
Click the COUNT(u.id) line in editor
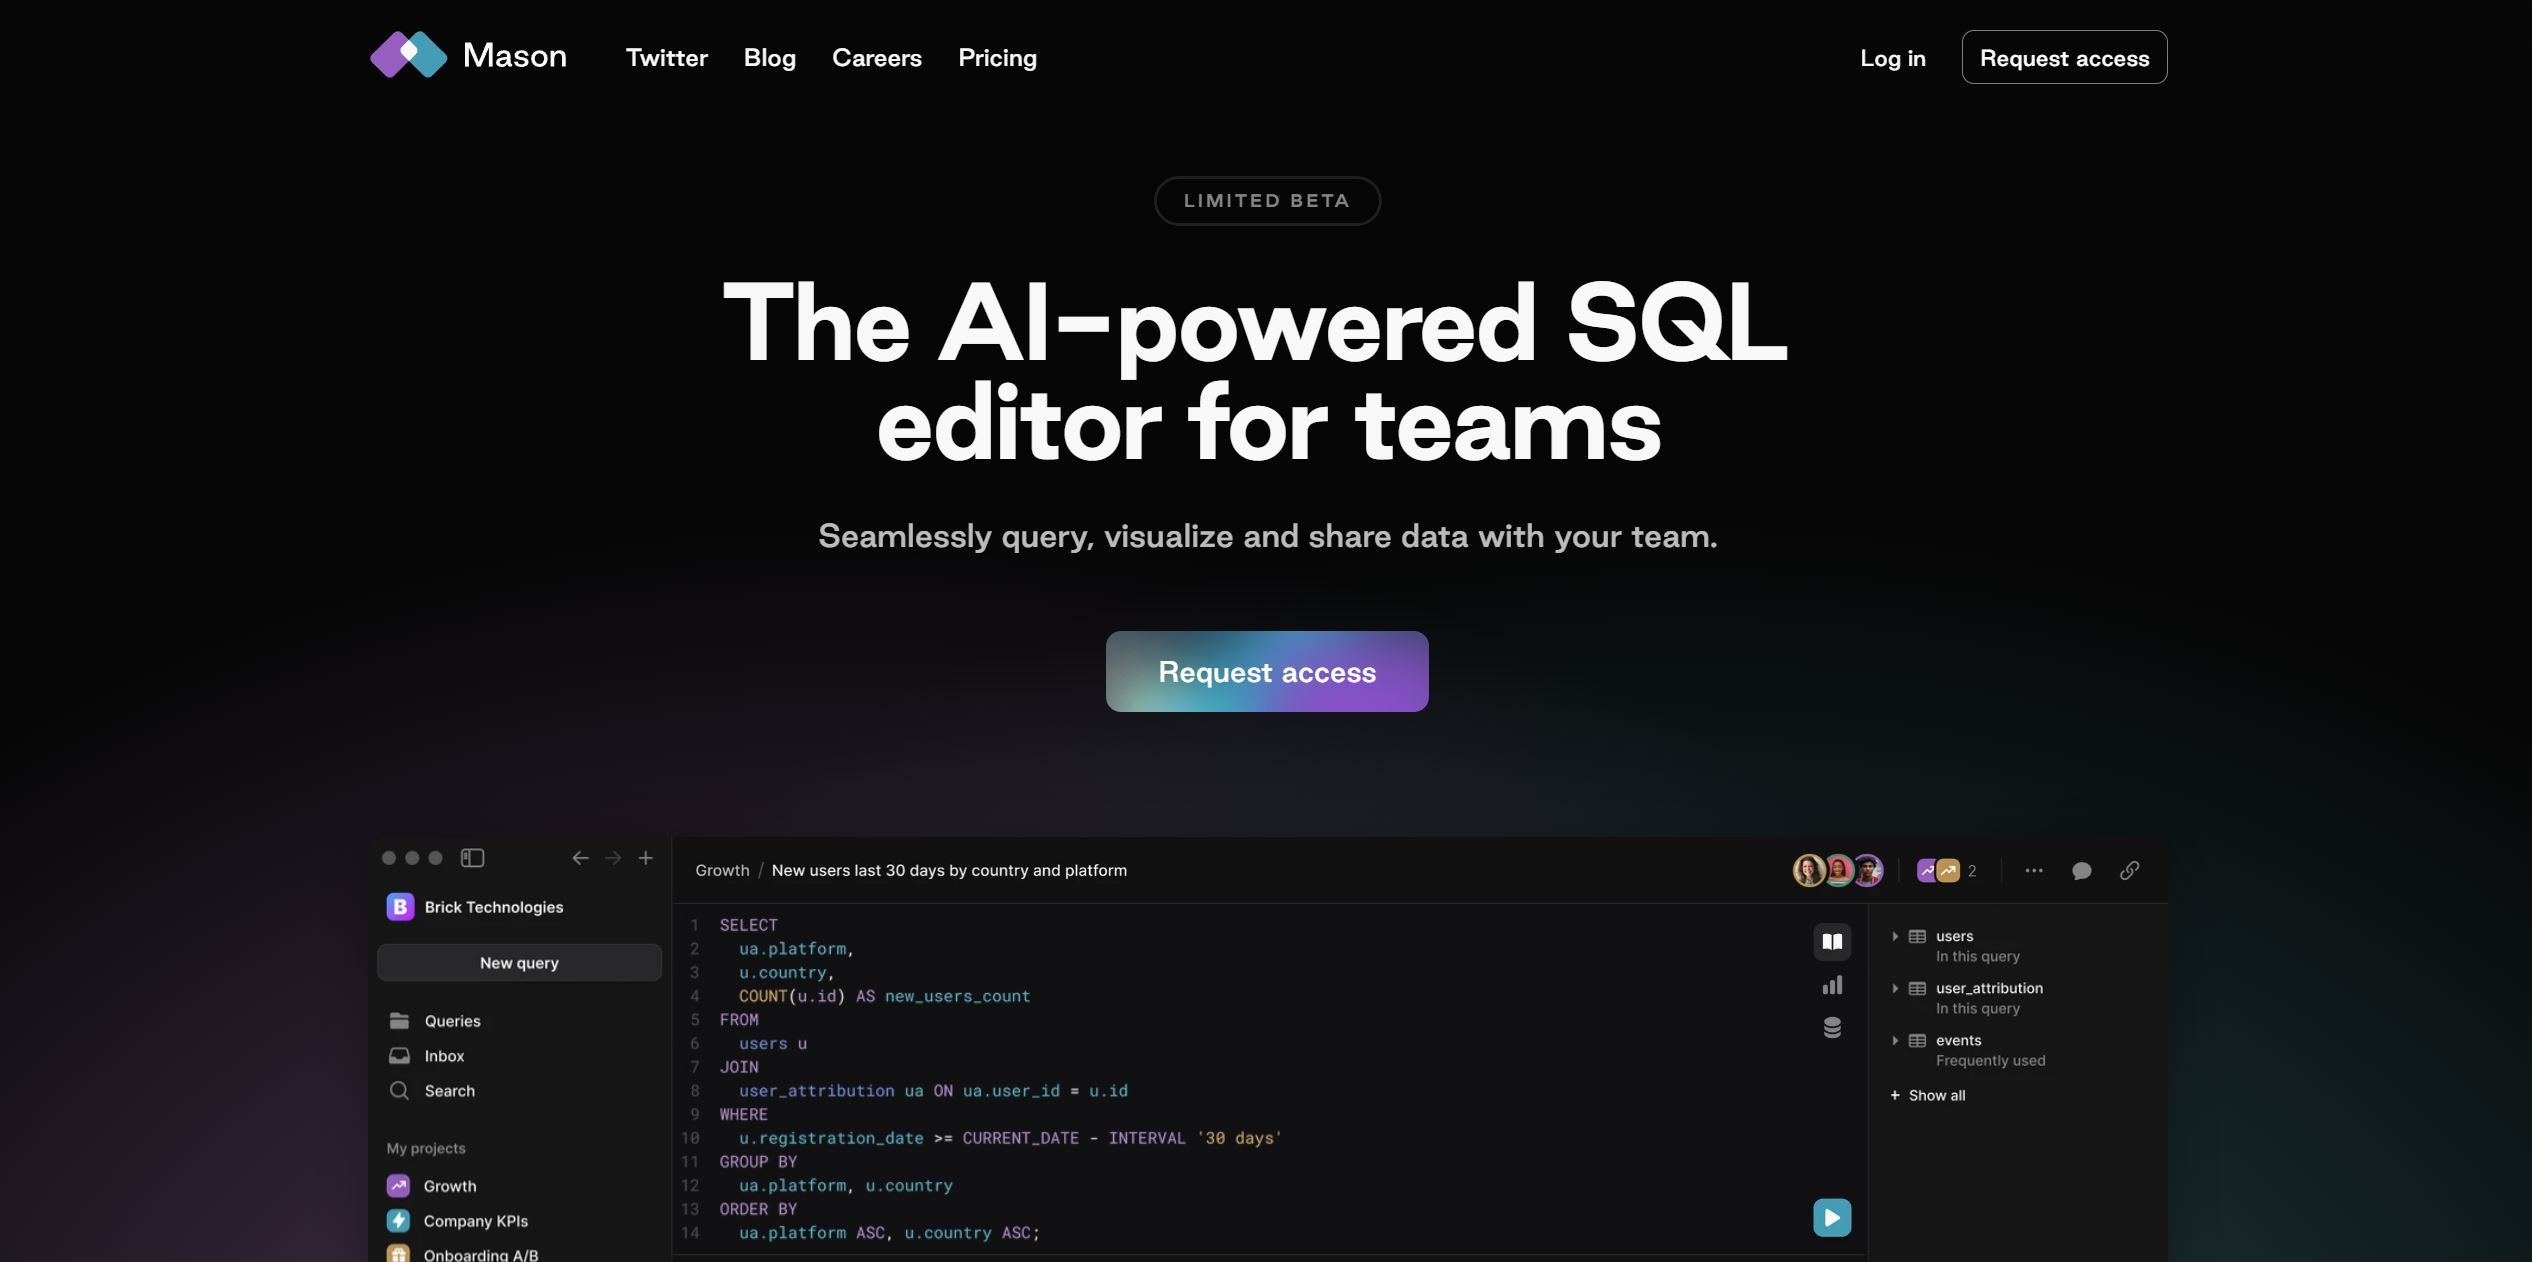pos(884,996)
